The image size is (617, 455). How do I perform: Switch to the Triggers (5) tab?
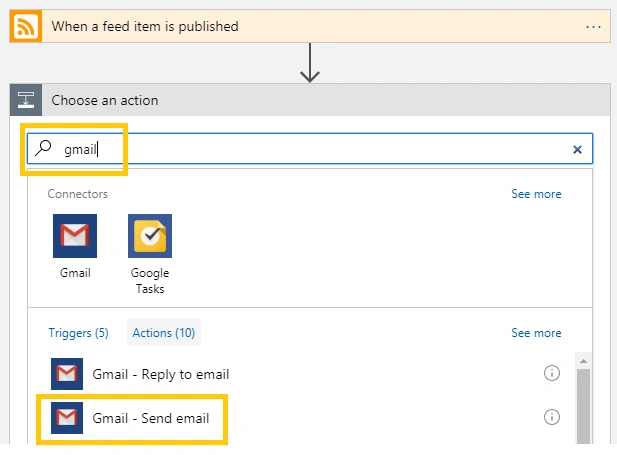point(78,333)
